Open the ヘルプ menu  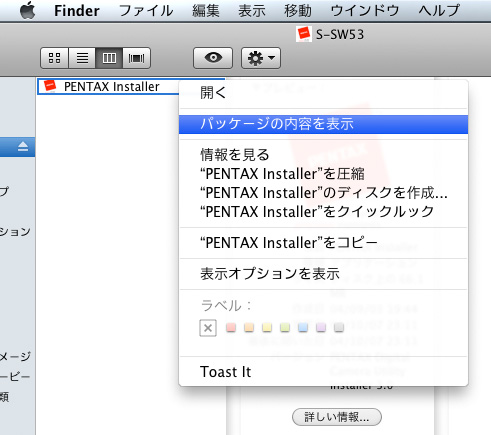click(439, 11)
